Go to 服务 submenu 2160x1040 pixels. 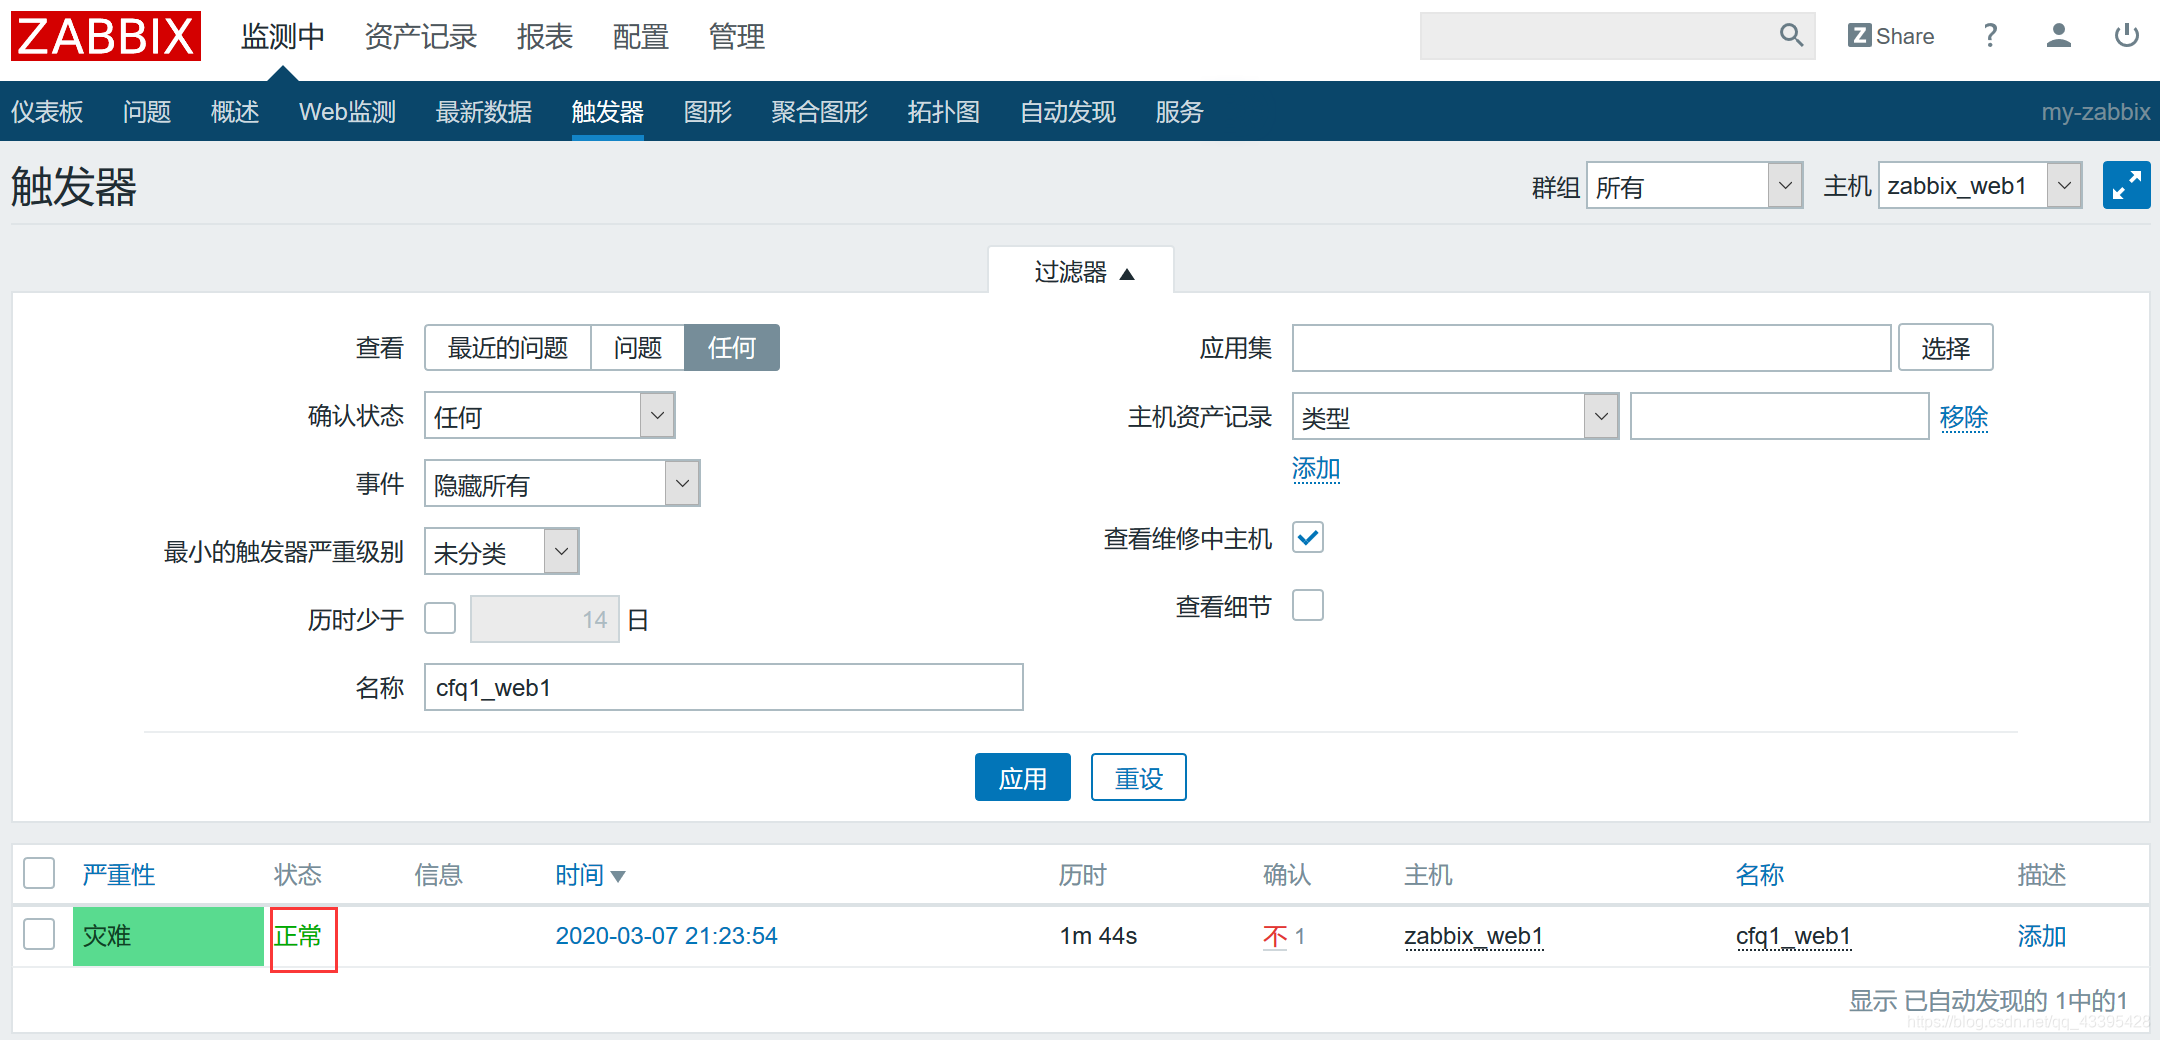pyautogui.click(x=1180, y=111)
